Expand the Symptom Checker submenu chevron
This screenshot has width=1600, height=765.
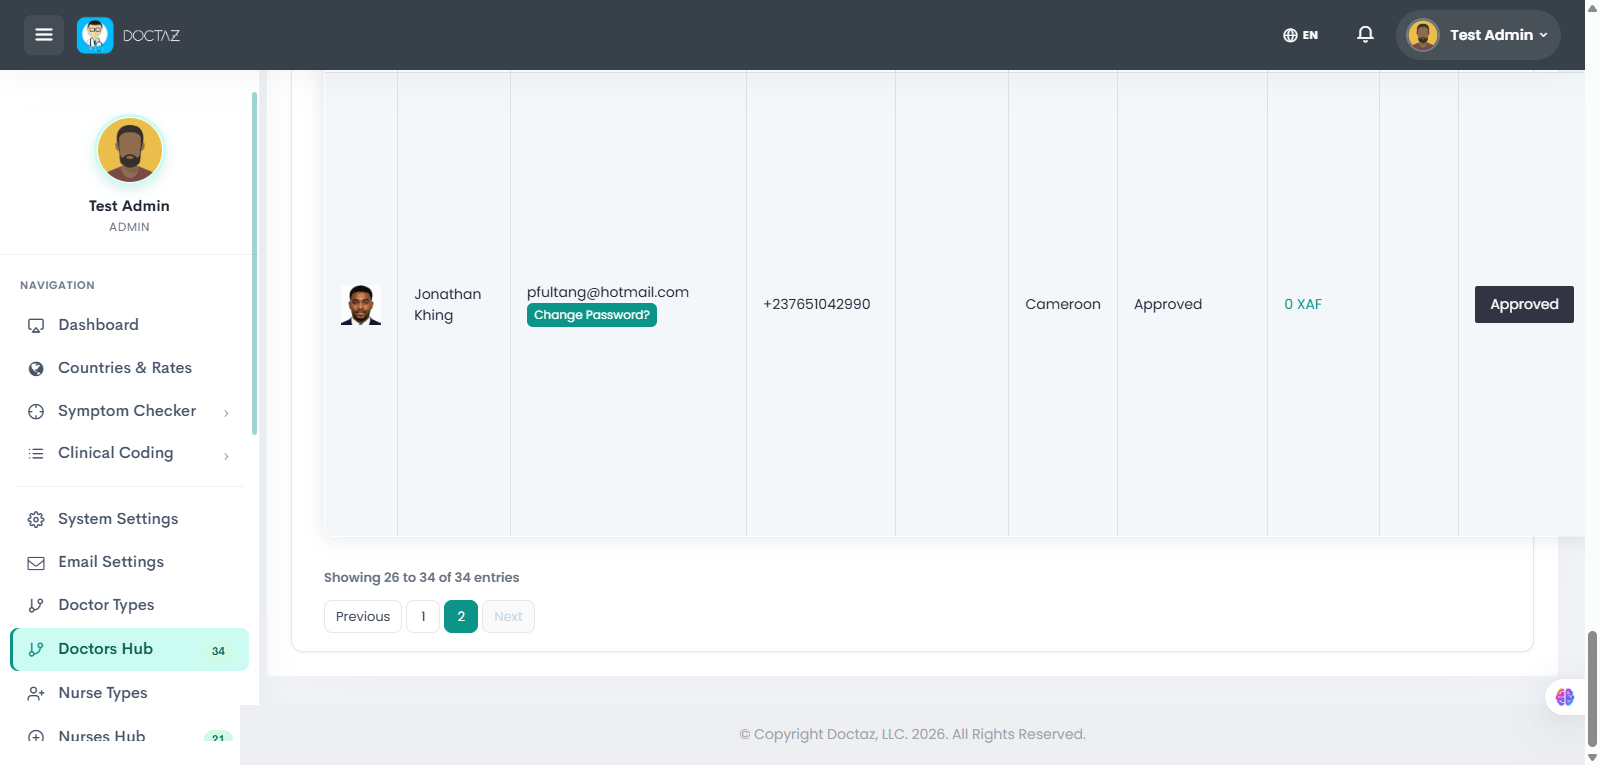click(x=226, y=413)
